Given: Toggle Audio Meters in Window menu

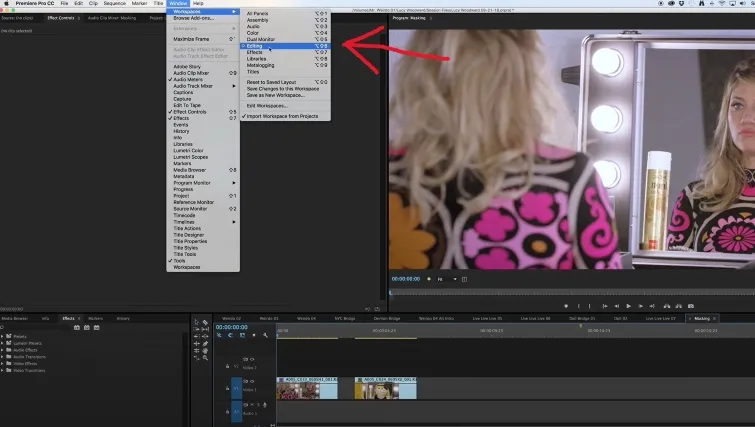Looking at the screenshot, I should point(203,79).
